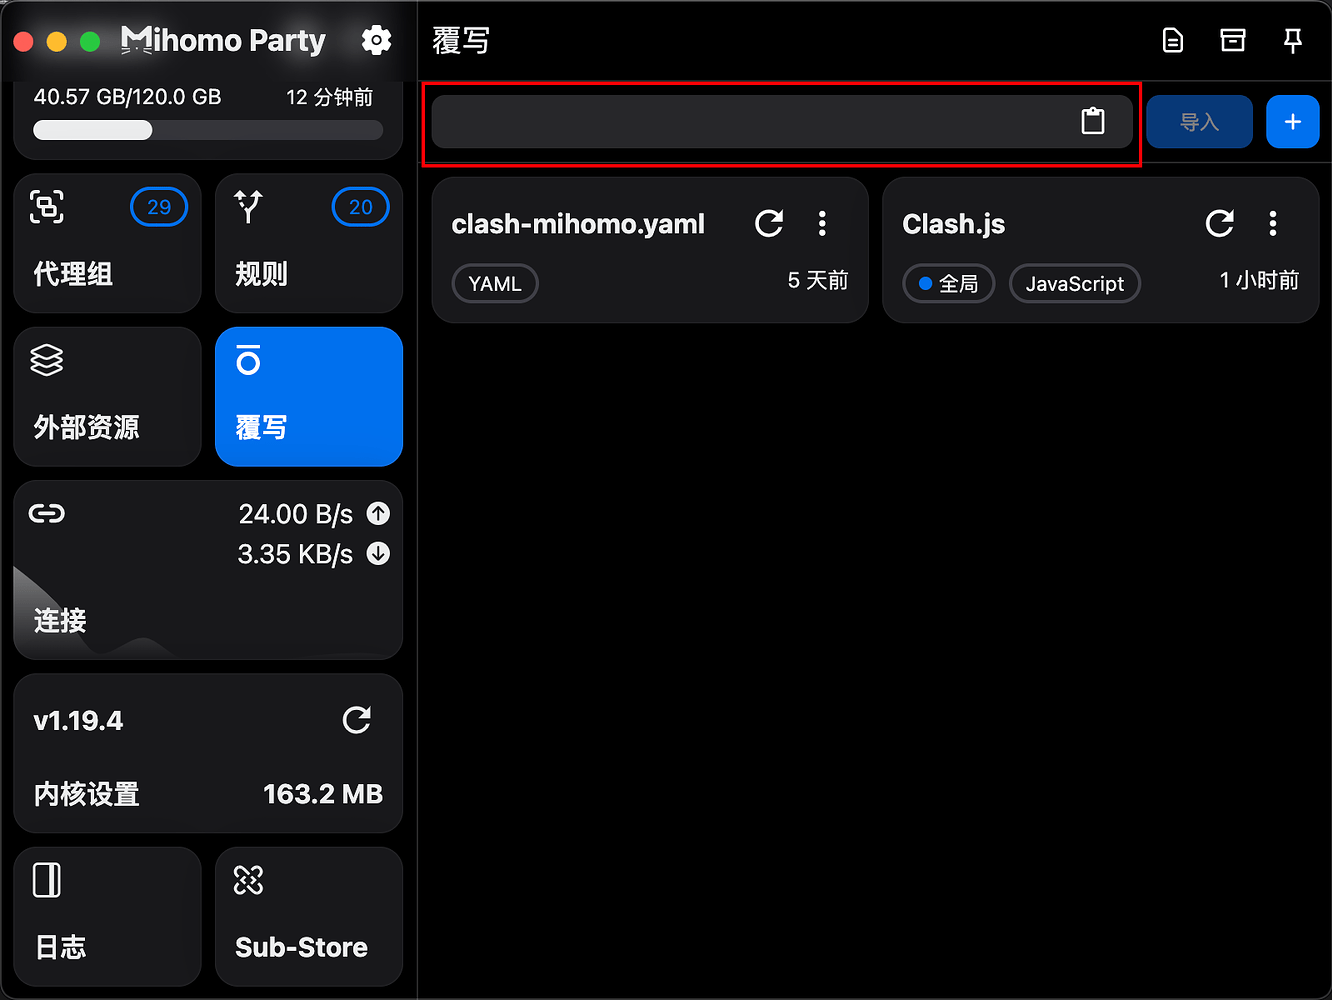The width and height of the screenshot is (1332, 1000).
Task: Open the Sub-Store card
Action: pos(309,916)
